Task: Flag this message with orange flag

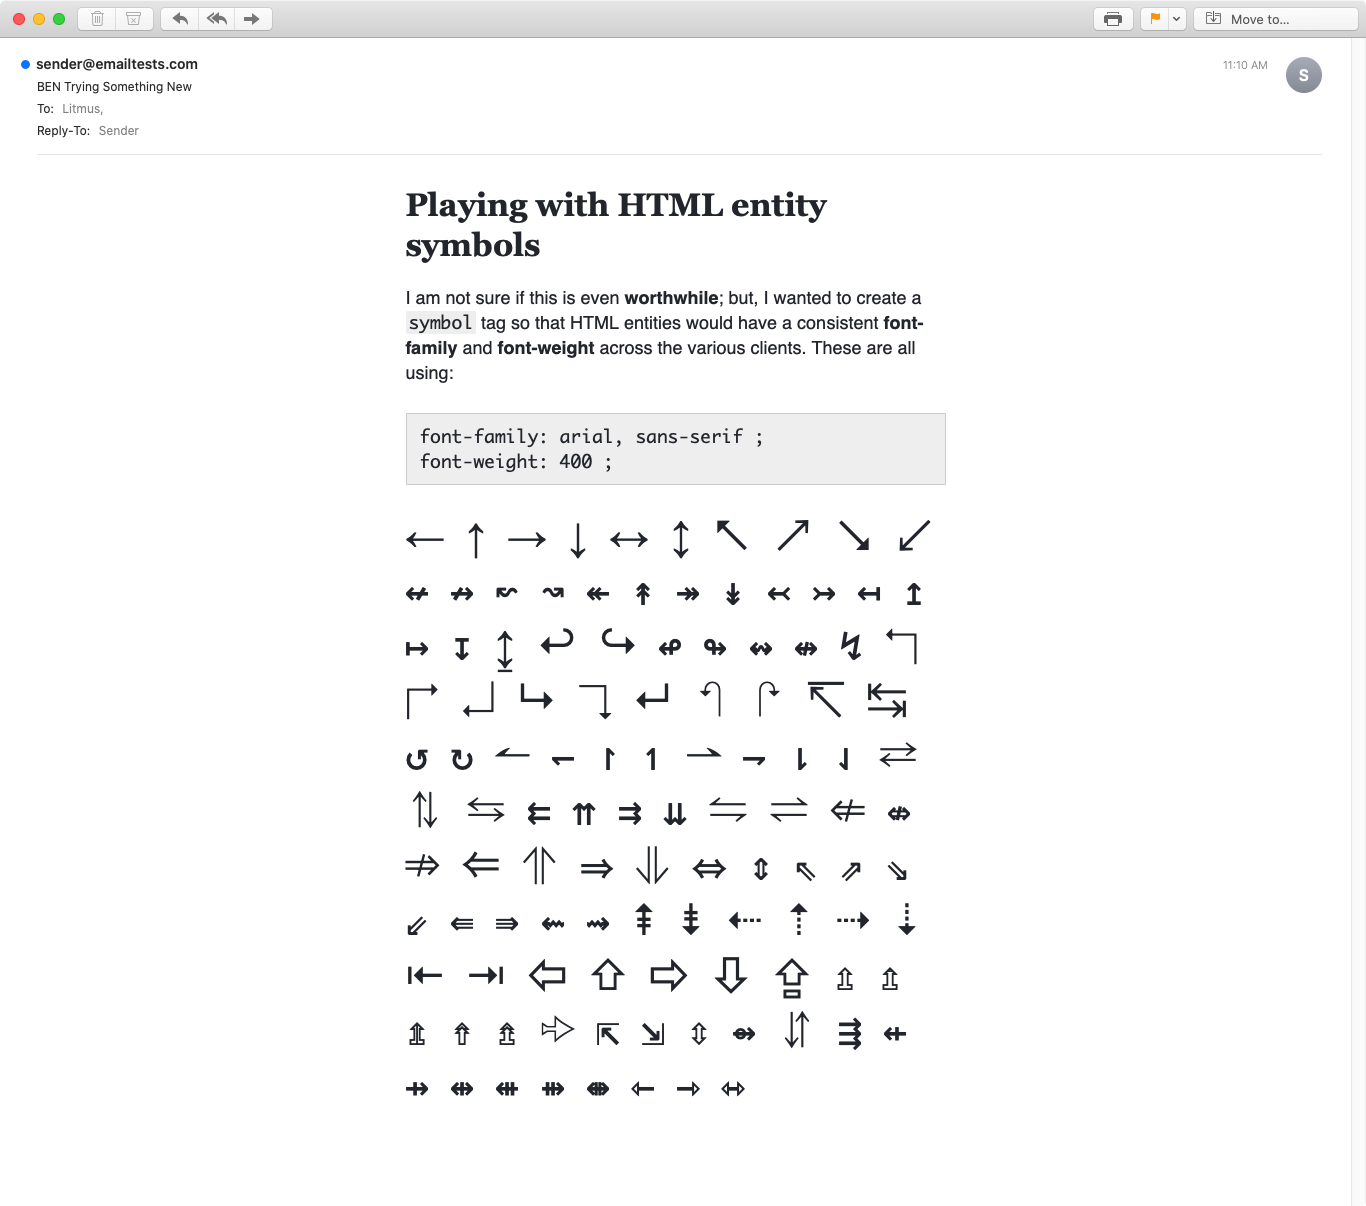Action: (x=1155, y=19)
